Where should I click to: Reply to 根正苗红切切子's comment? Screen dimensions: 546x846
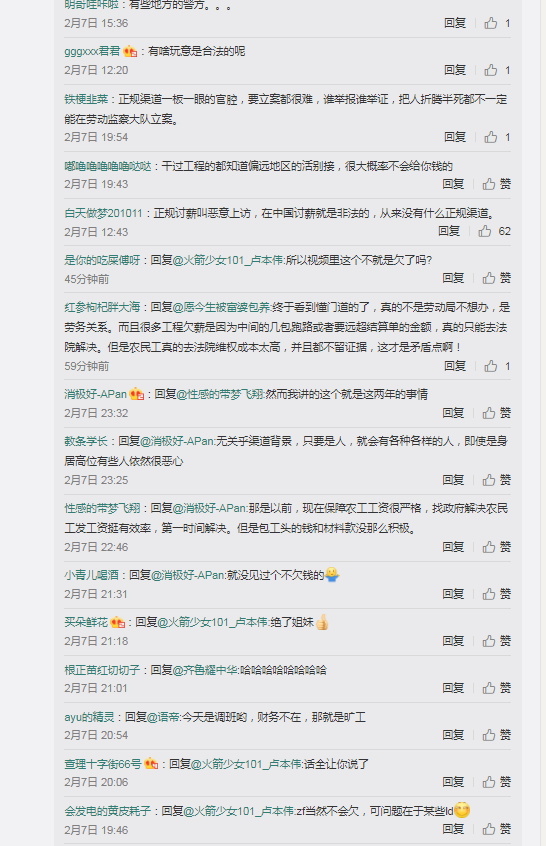(453, 688)
